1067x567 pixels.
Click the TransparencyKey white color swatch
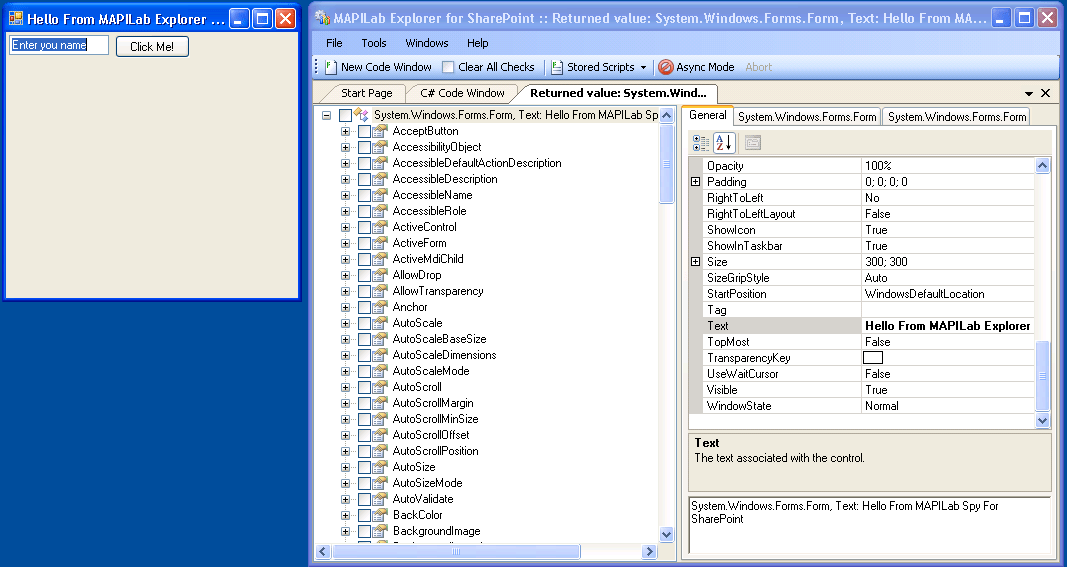pos(872,357)
